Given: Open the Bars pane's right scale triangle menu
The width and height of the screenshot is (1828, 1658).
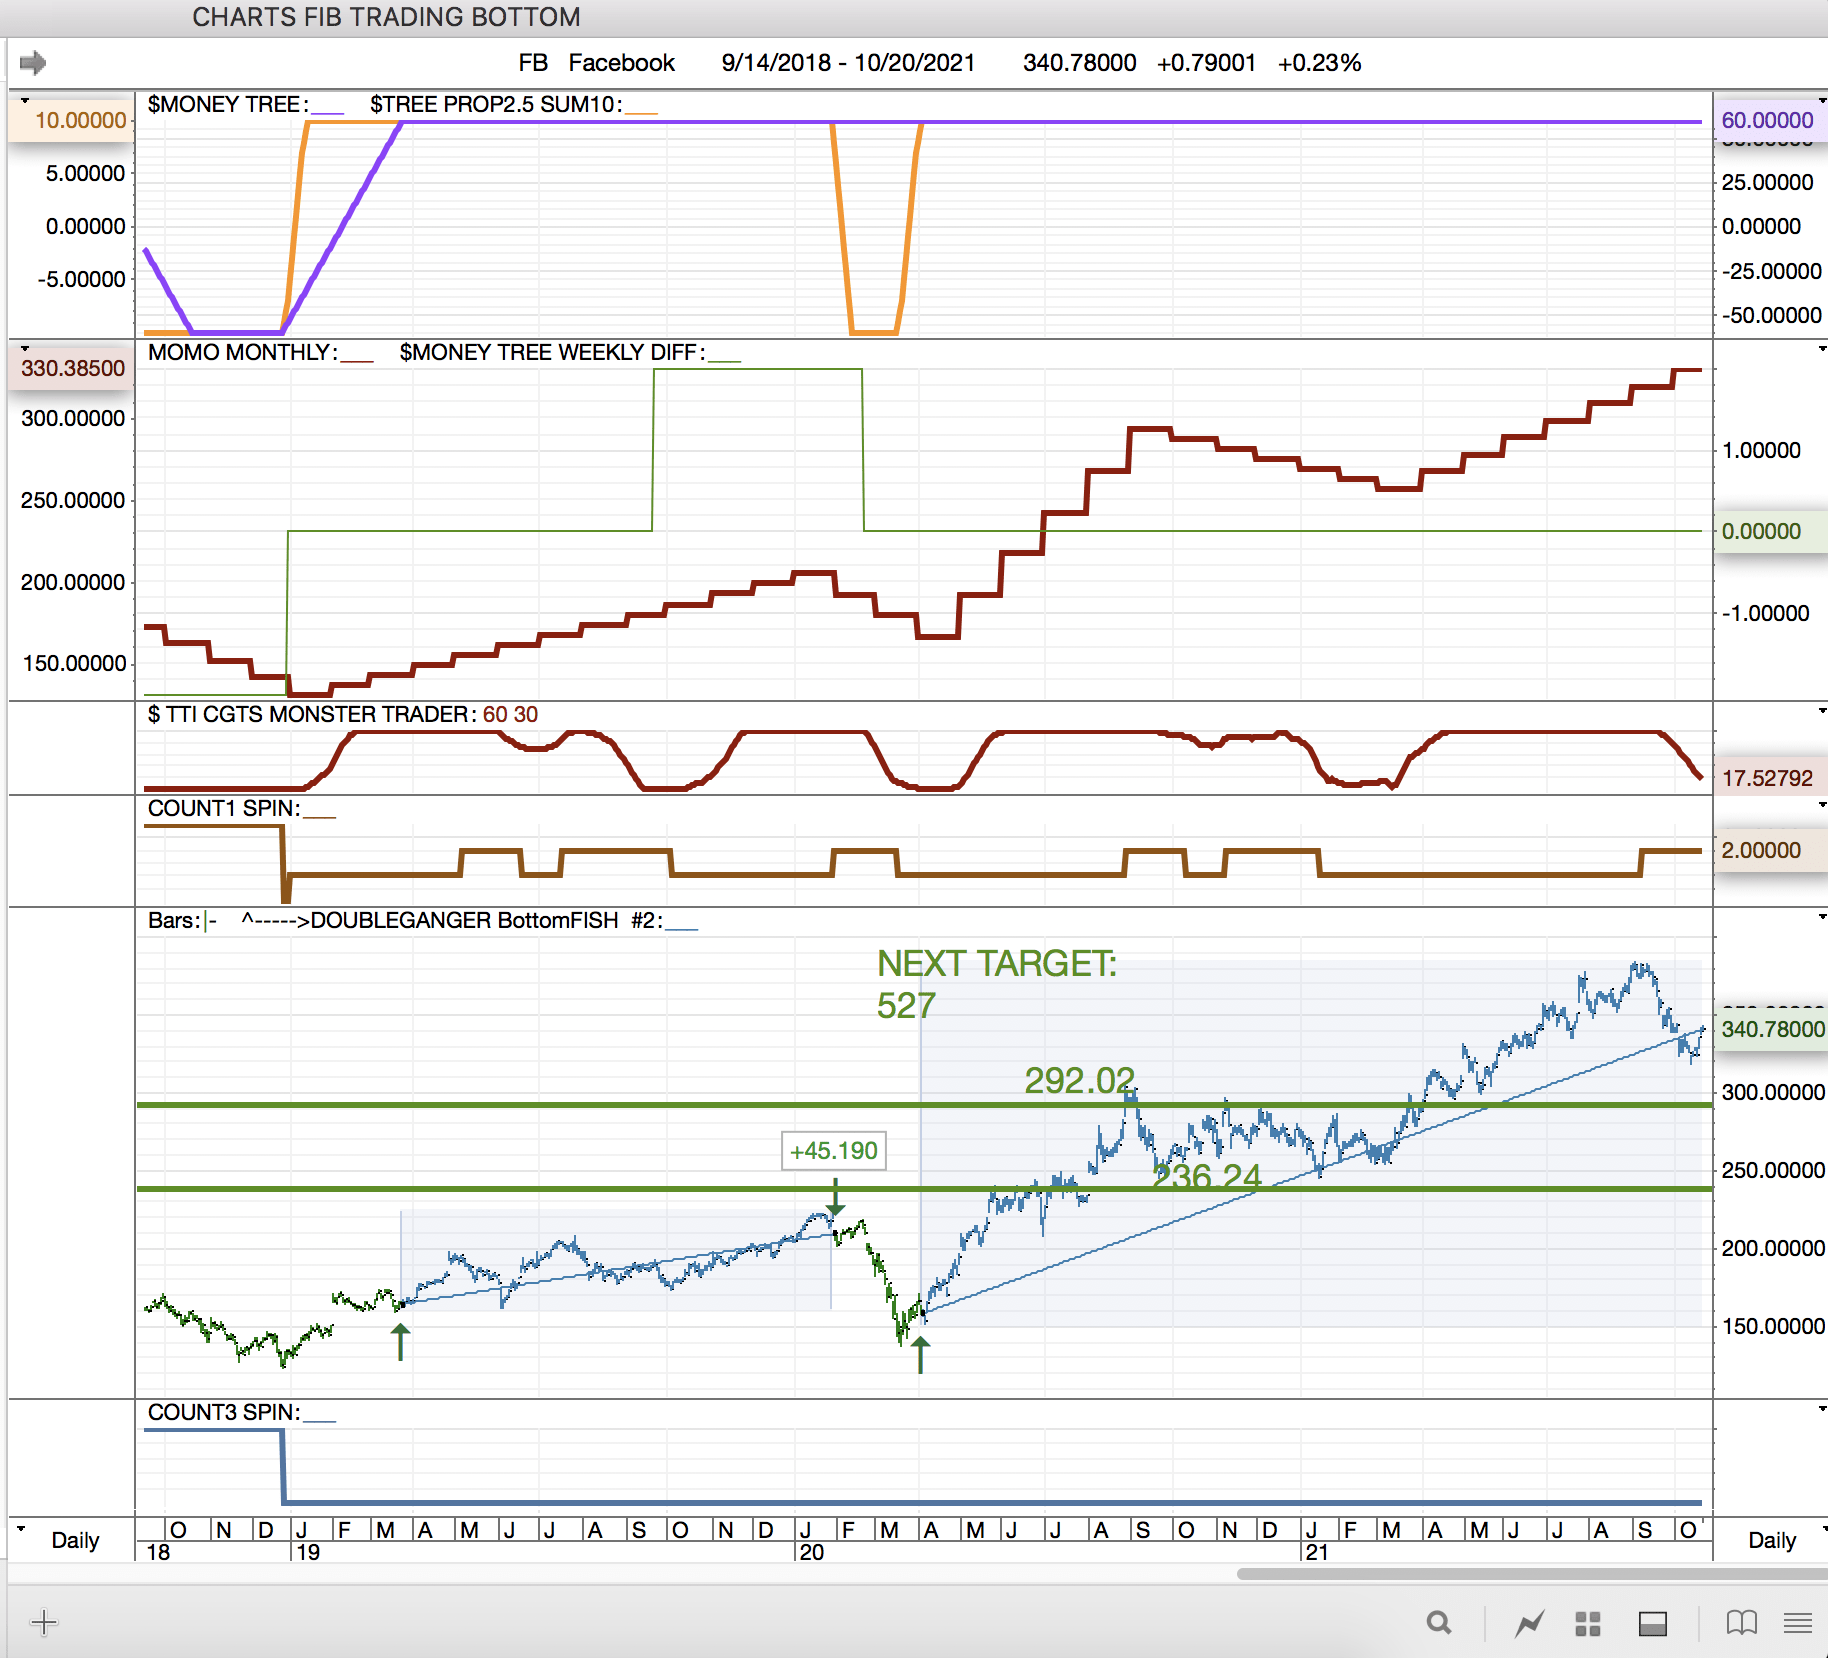Looking at the screenshot, I should click(1822, 916).
